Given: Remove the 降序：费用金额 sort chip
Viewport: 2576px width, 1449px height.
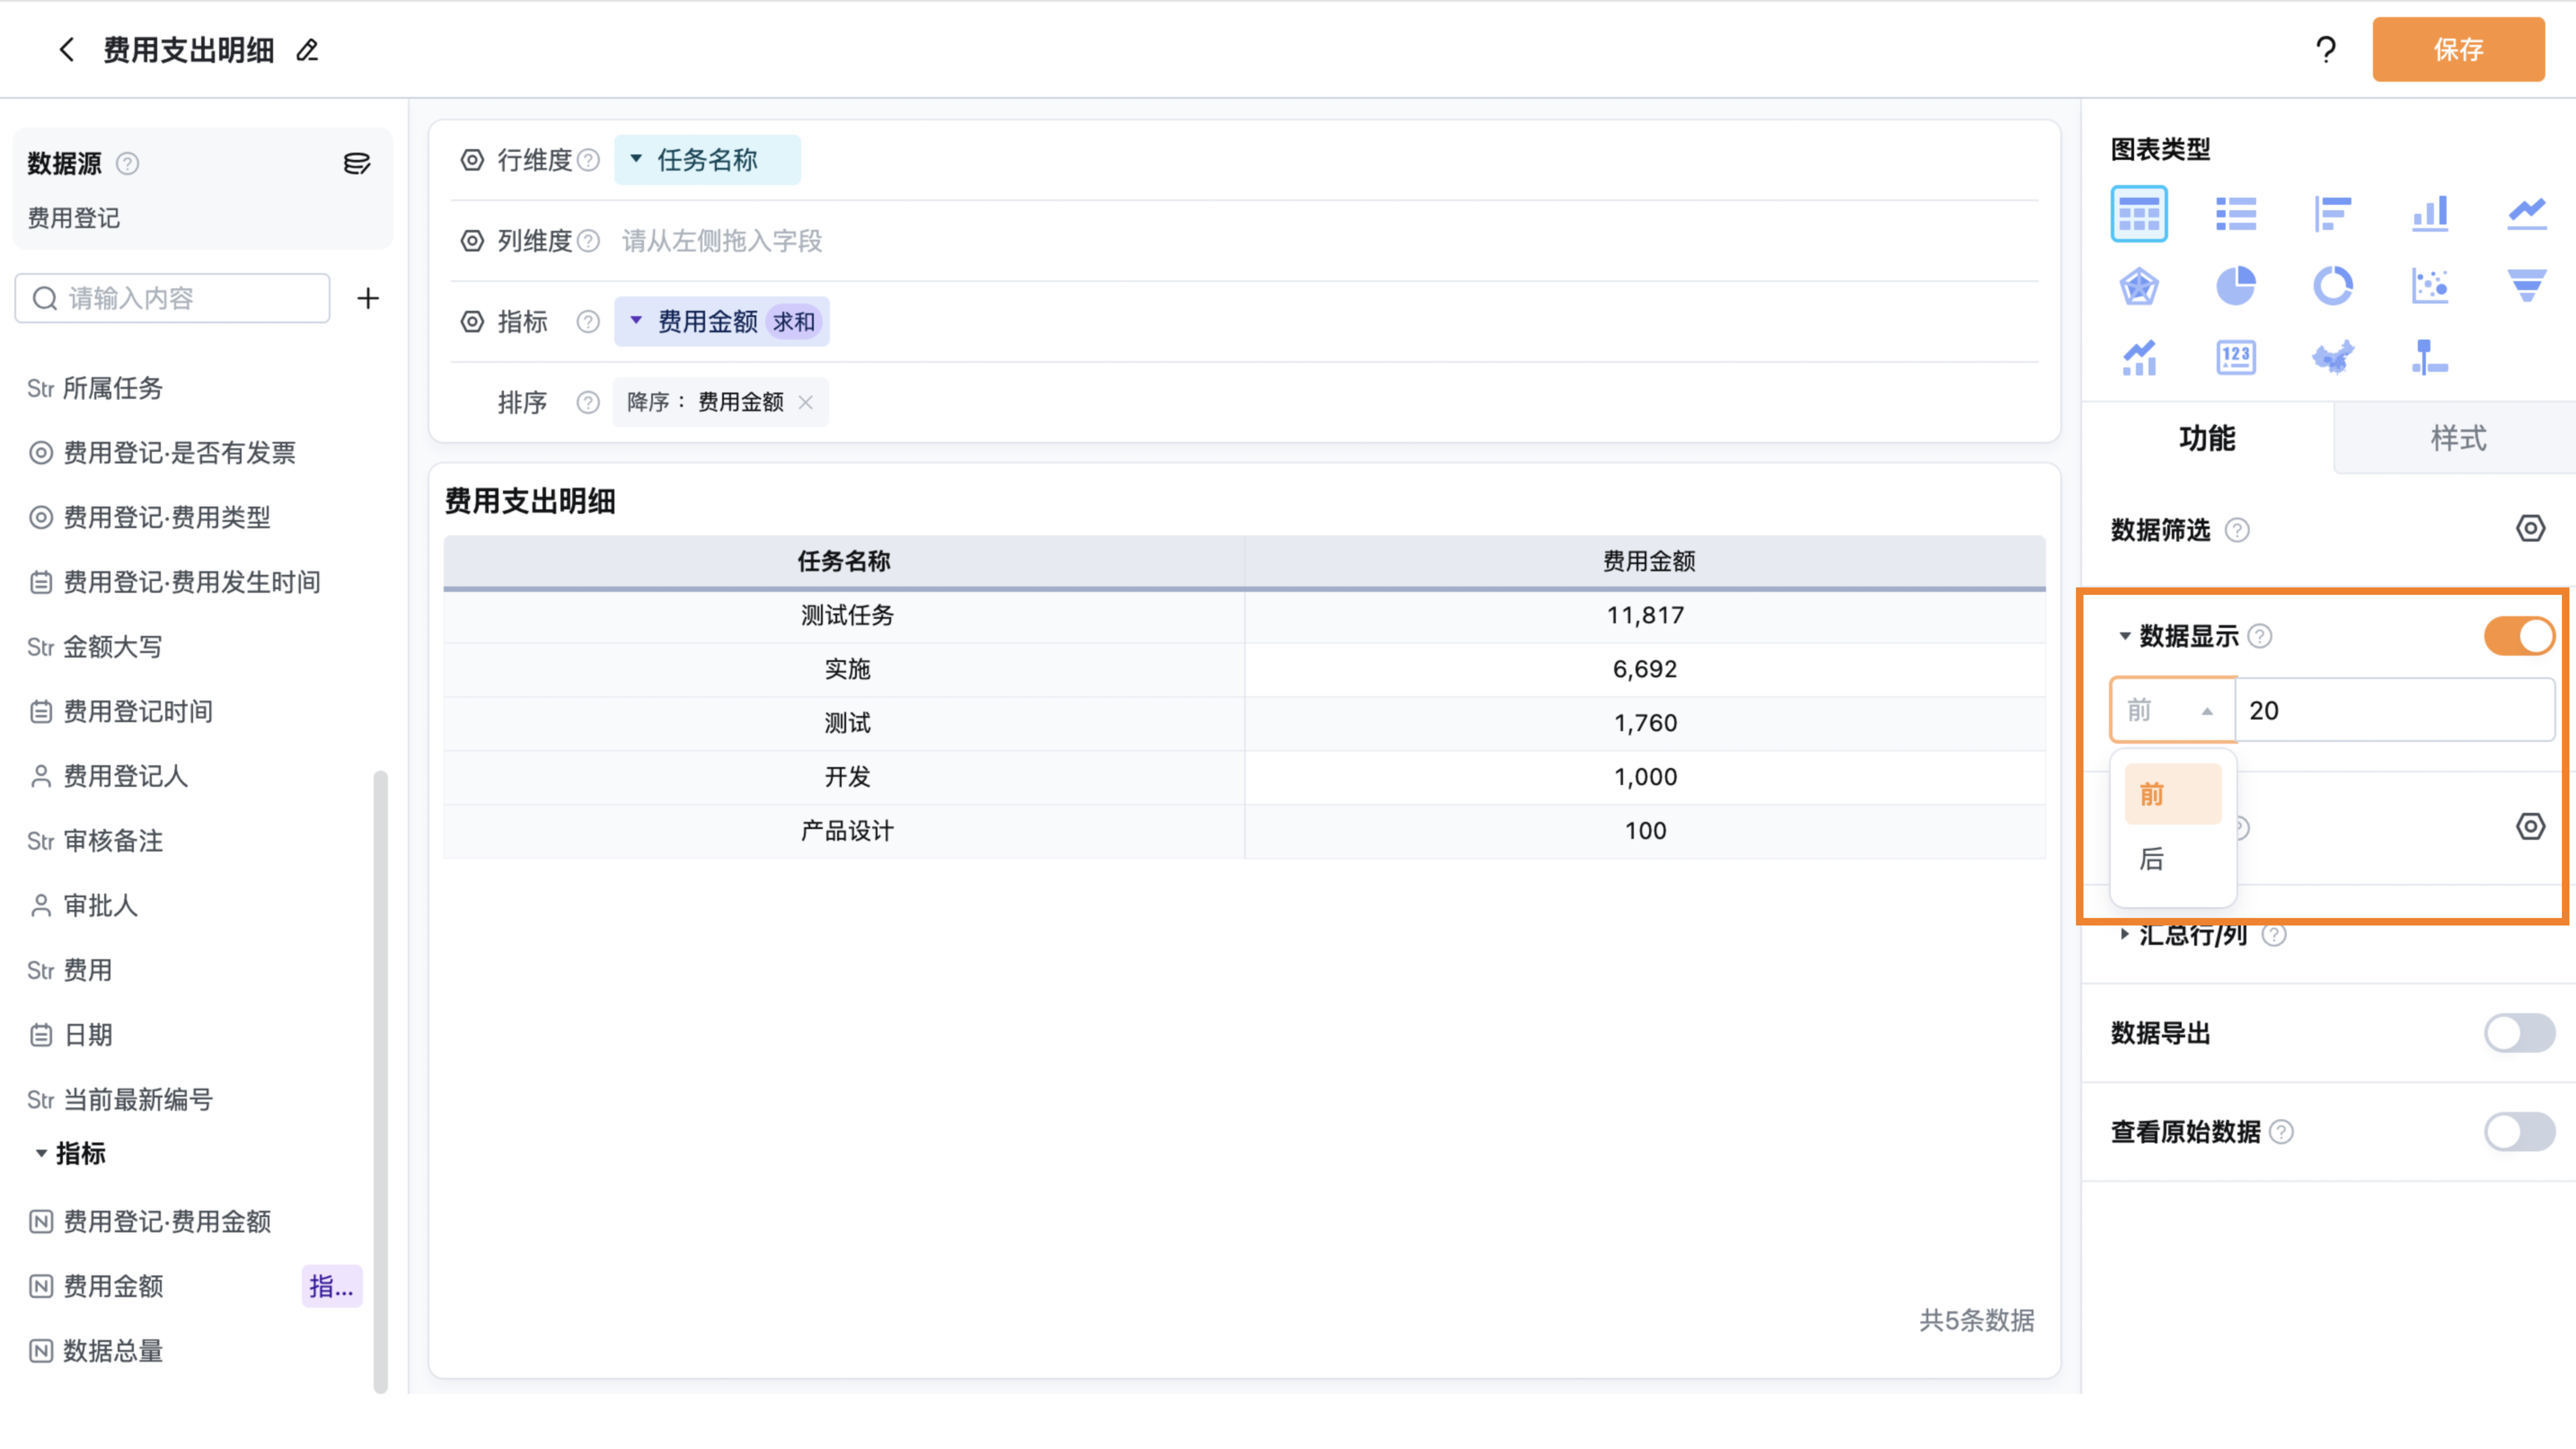Looking at the screenshot, I should [806, 402].
